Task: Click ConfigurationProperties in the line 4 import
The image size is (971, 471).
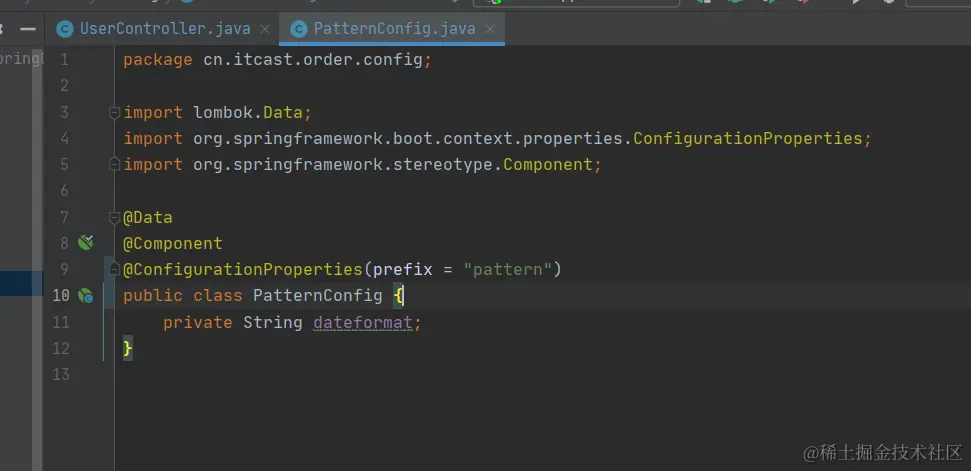Action: coord(747,139)
